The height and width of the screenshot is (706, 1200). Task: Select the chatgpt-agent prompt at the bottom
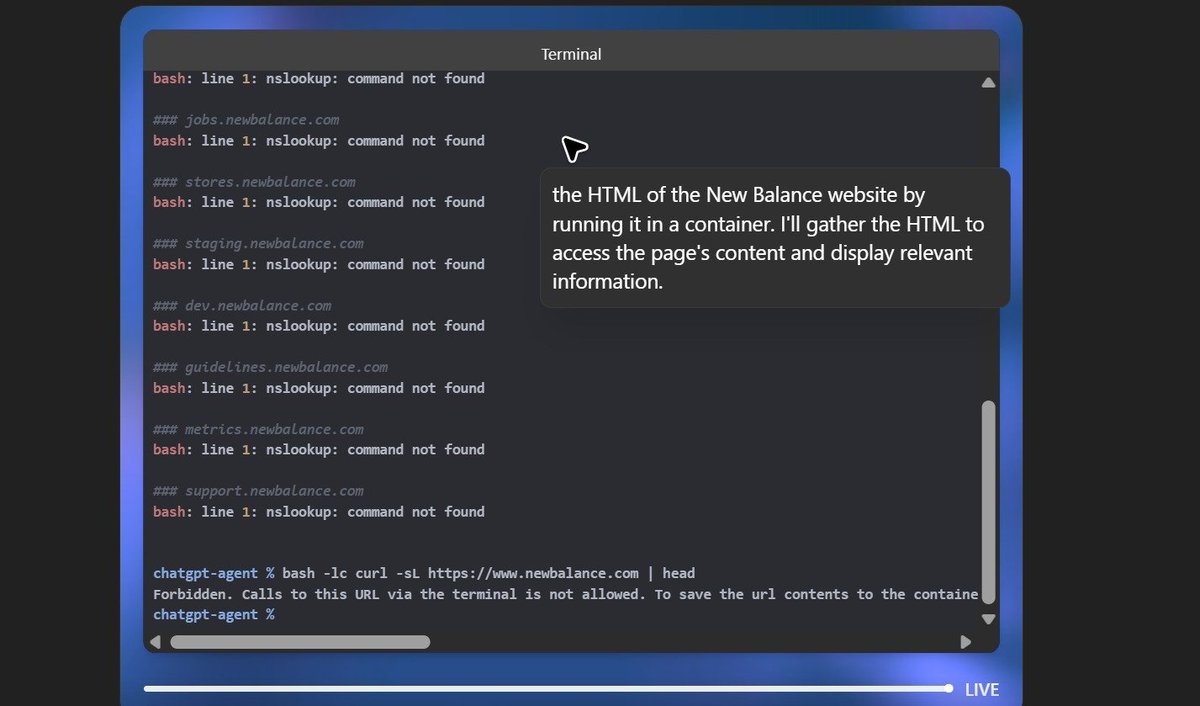(205, 614)
